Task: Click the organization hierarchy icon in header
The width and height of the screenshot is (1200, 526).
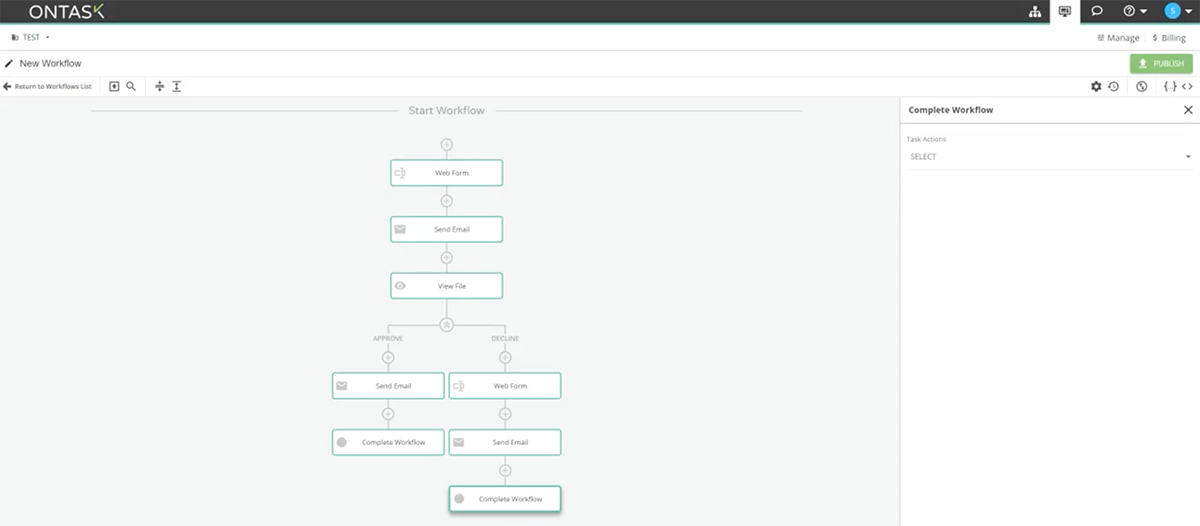Action: coord(1034,12)
